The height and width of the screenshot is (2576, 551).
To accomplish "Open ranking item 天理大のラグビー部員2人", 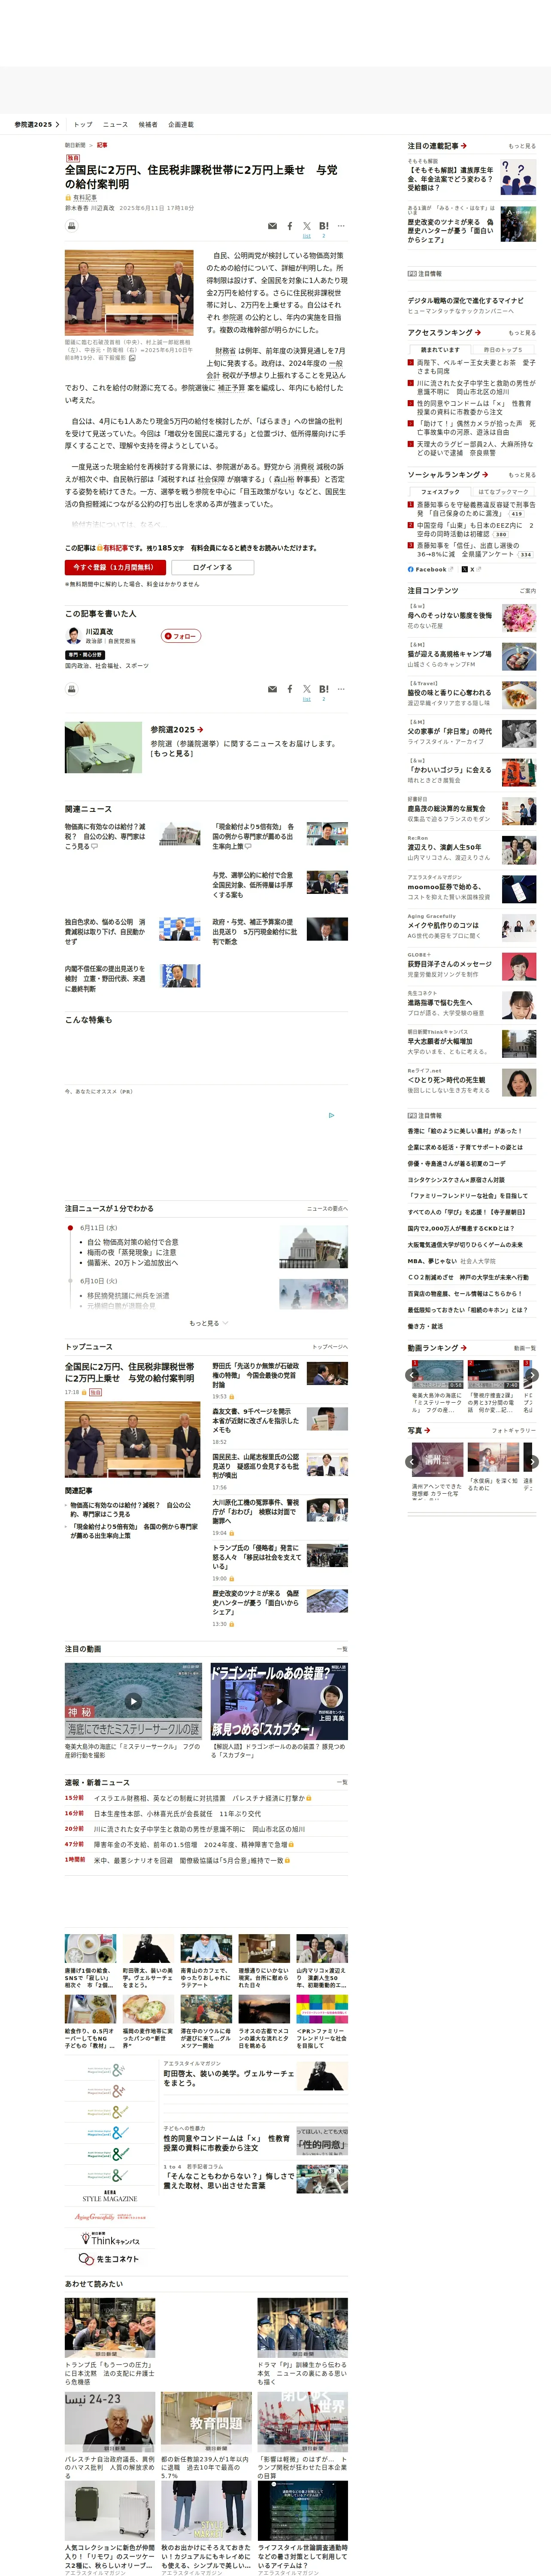I will click(476, 449).
